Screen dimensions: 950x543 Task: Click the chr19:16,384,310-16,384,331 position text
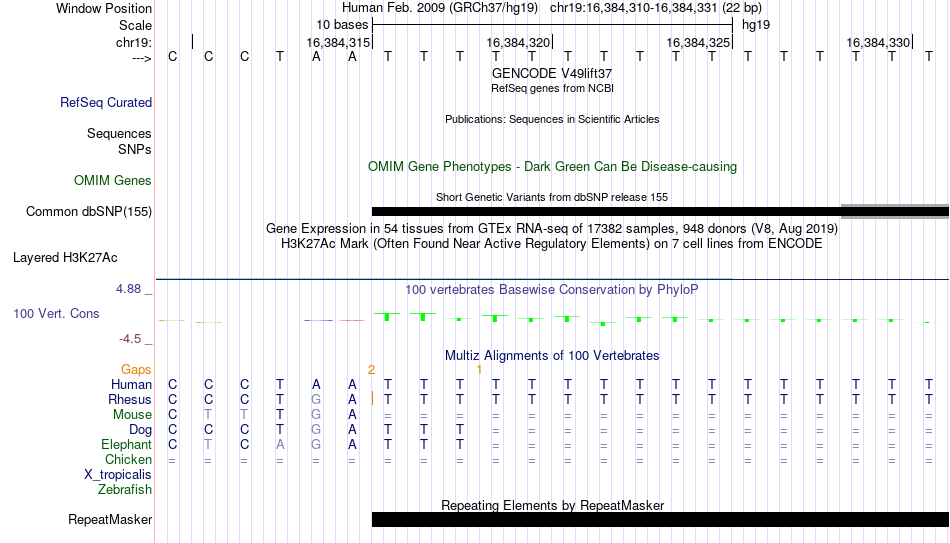(656, 8)
